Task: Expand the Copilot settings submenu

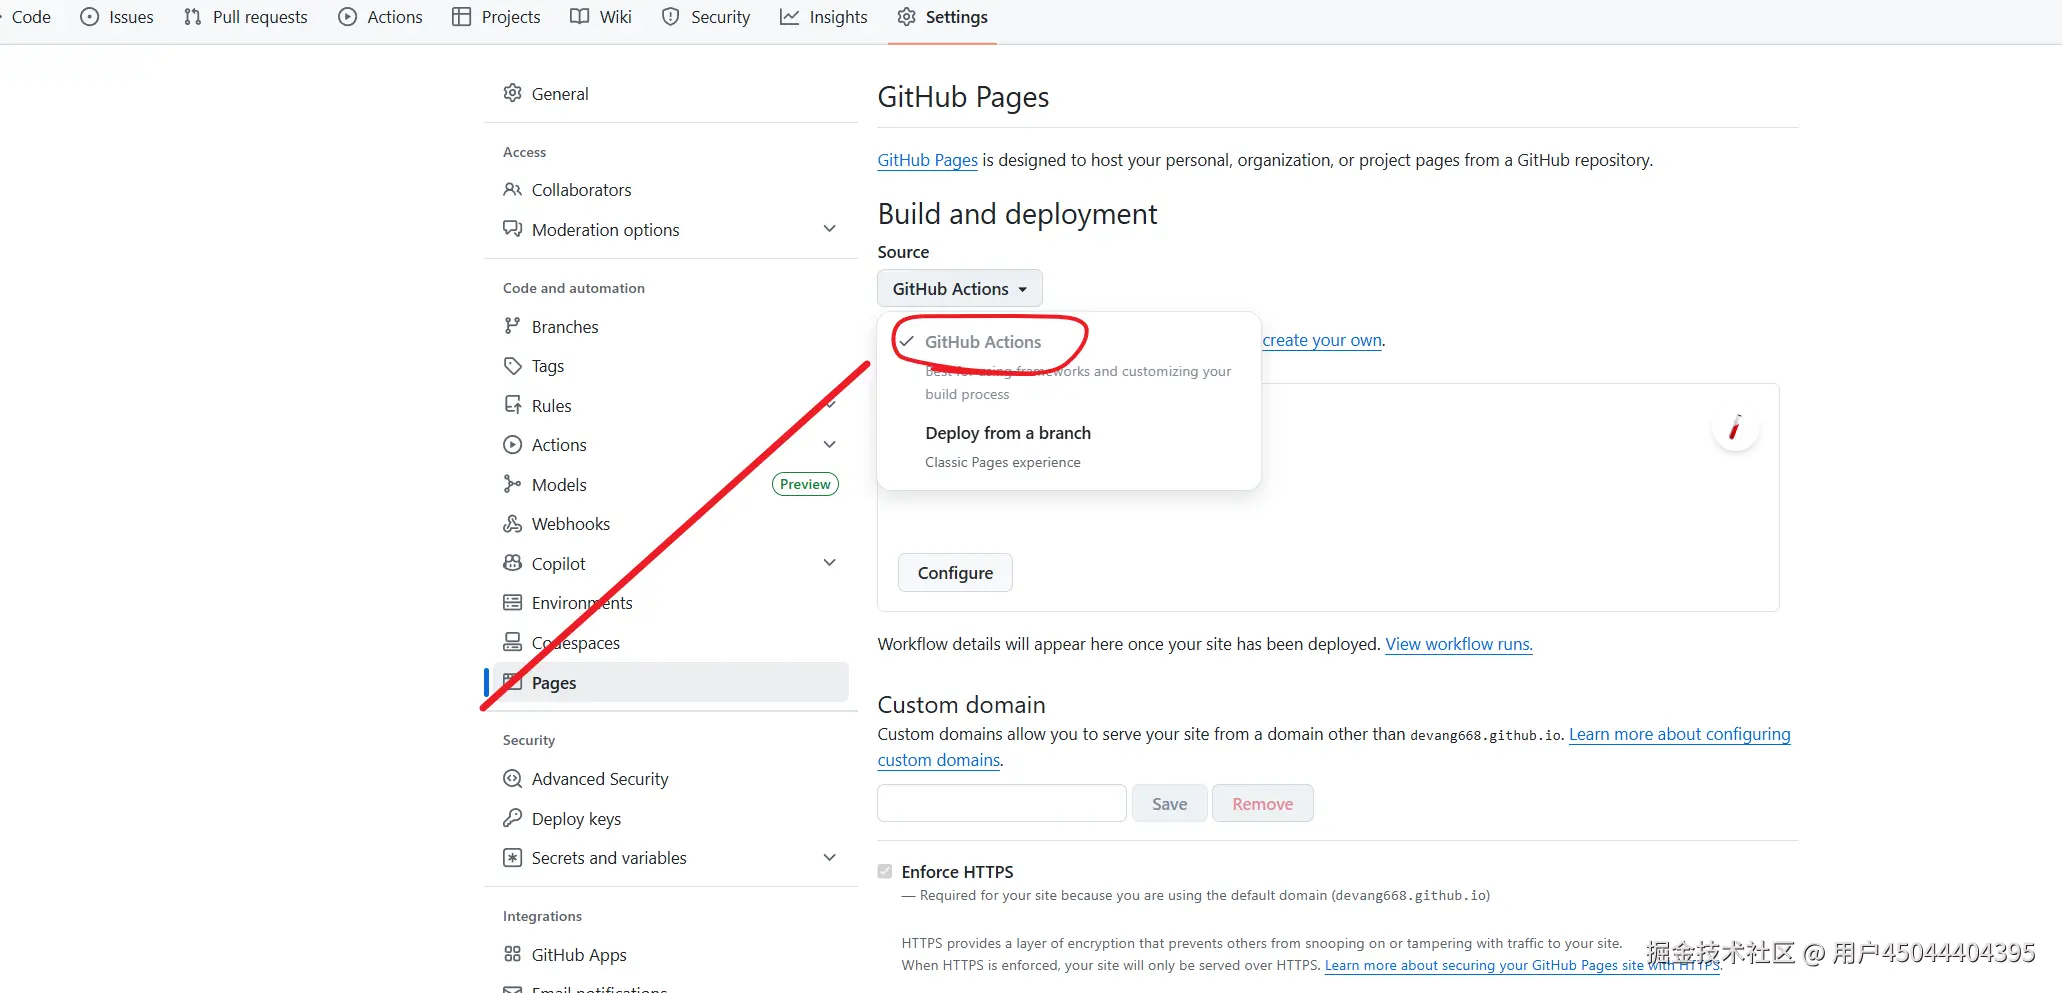Action: coord(830,563)
